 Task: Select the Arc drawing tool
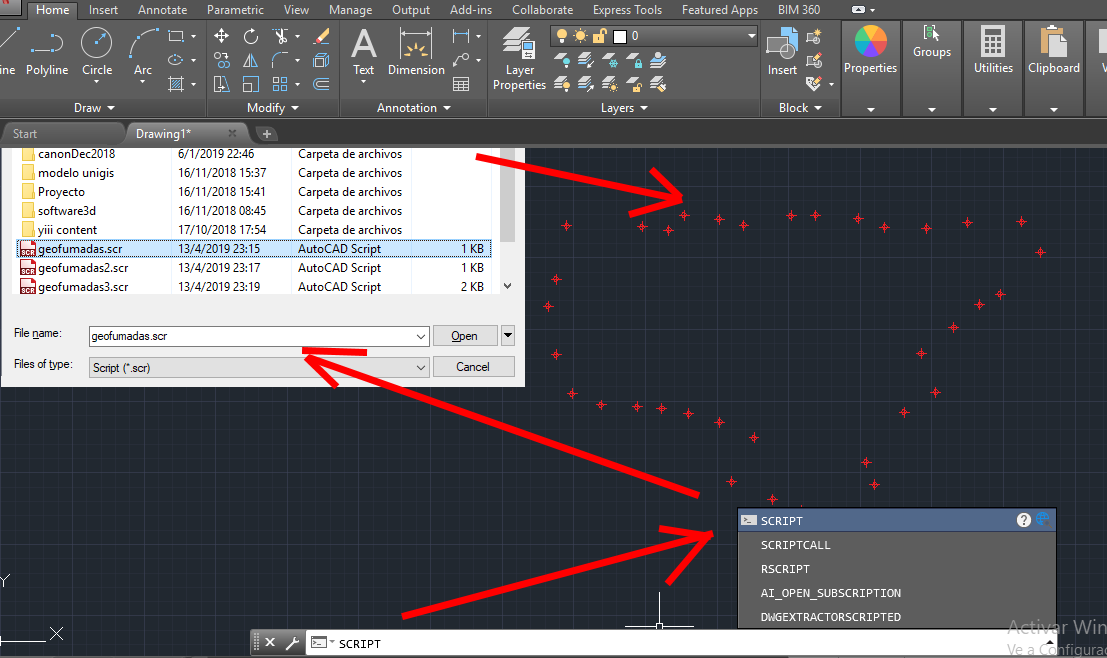[x=143, y=55]
